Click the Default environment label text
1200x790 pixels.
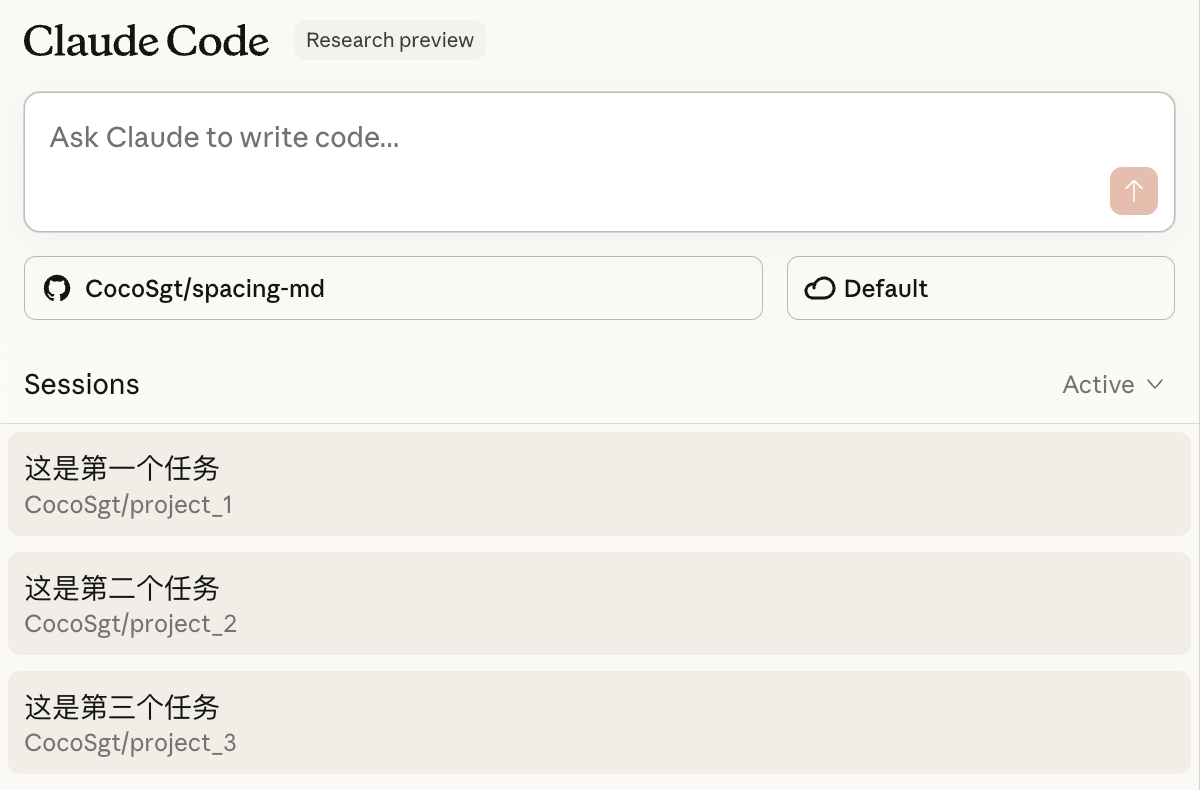click(x=886, y=289)
